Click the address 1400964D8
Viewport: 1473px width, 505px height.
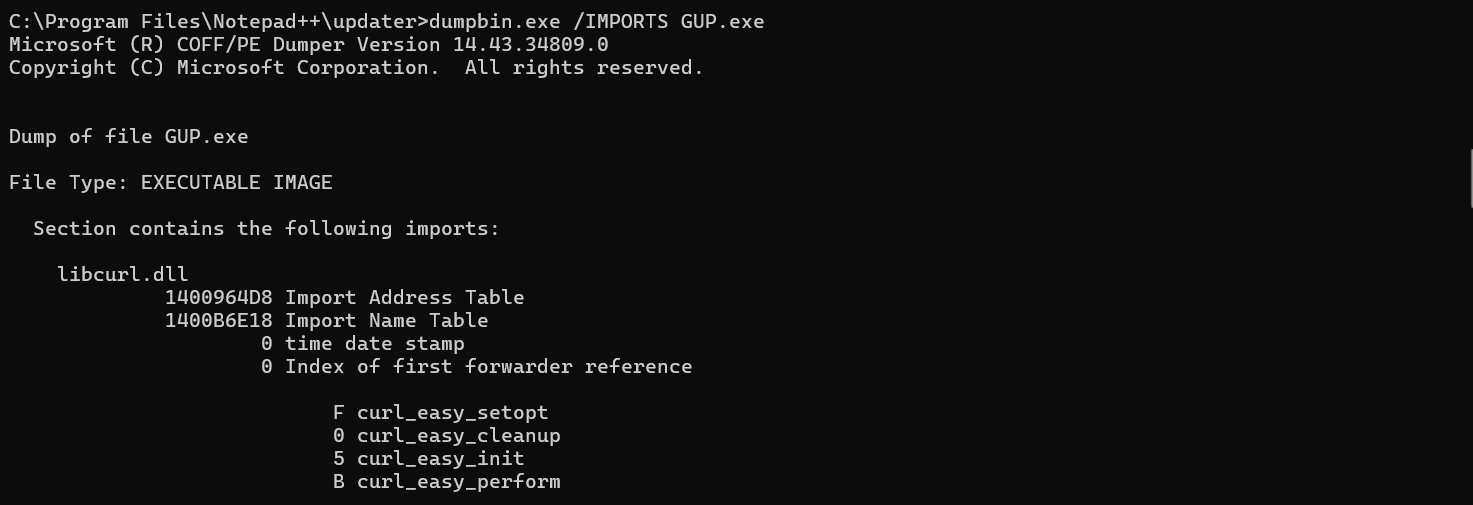point(218,297)
